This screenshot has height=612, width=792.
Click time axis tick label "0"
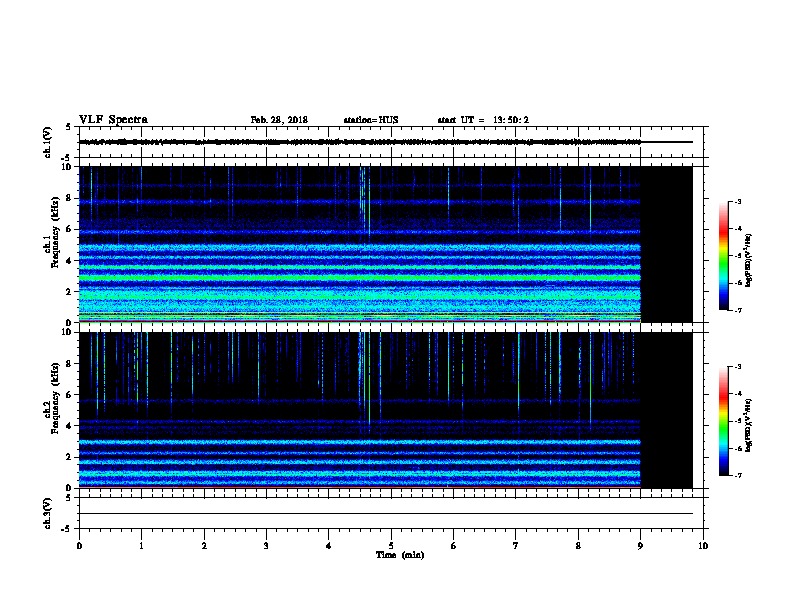click(79, 546)
